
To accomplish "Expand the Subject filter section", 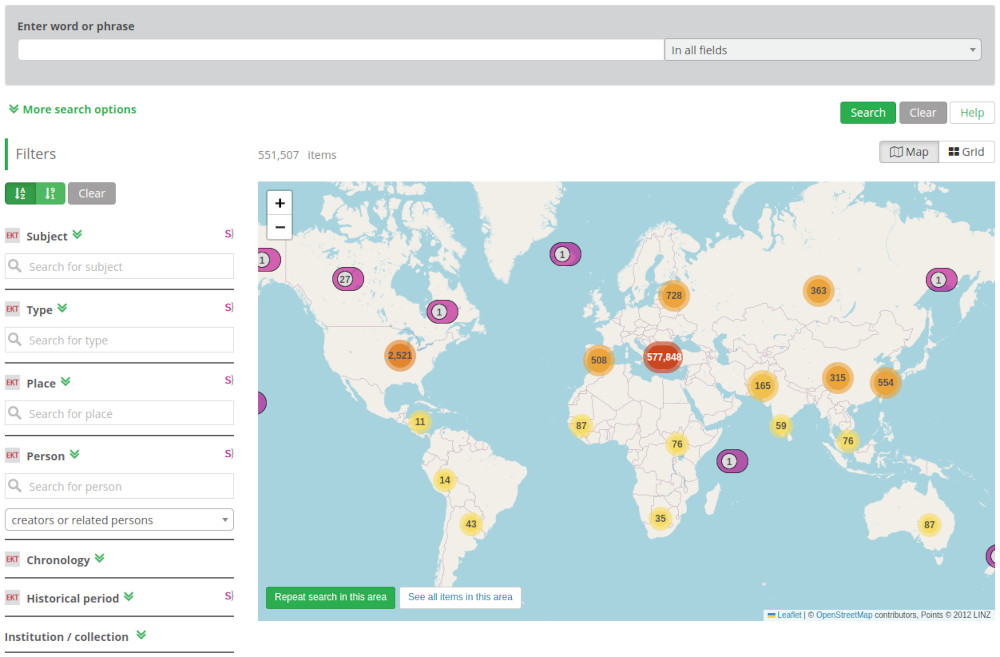I will (x=77, y=235).
